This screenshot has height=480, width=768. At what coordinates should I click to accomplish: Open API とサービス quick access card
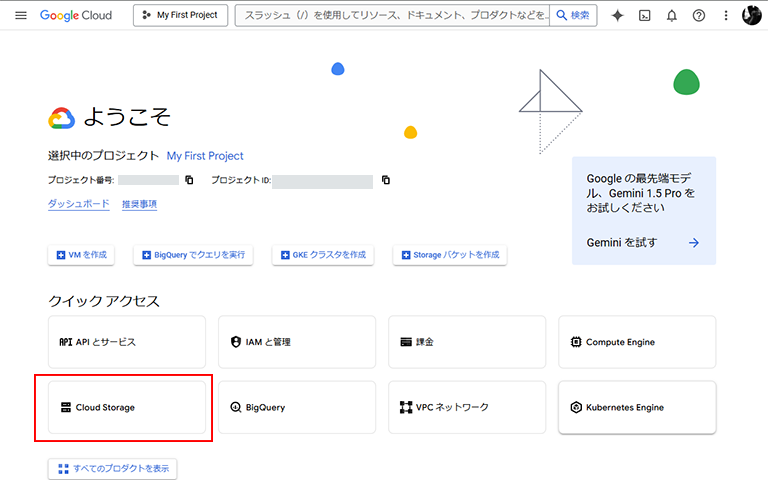[127, 342]
